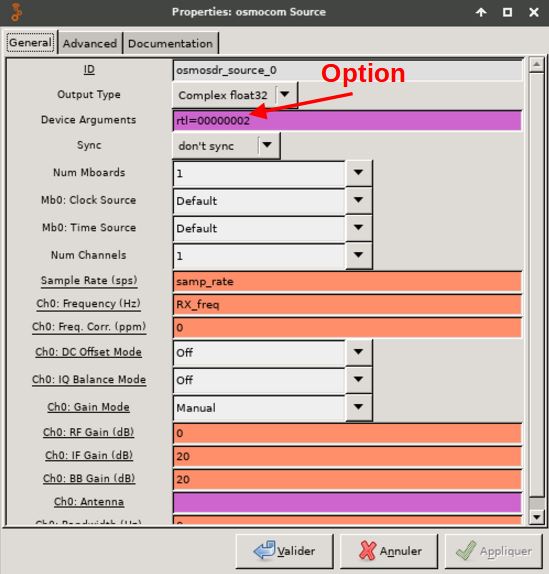Close the Properties dialog window
549x574 pixels.
534,12
